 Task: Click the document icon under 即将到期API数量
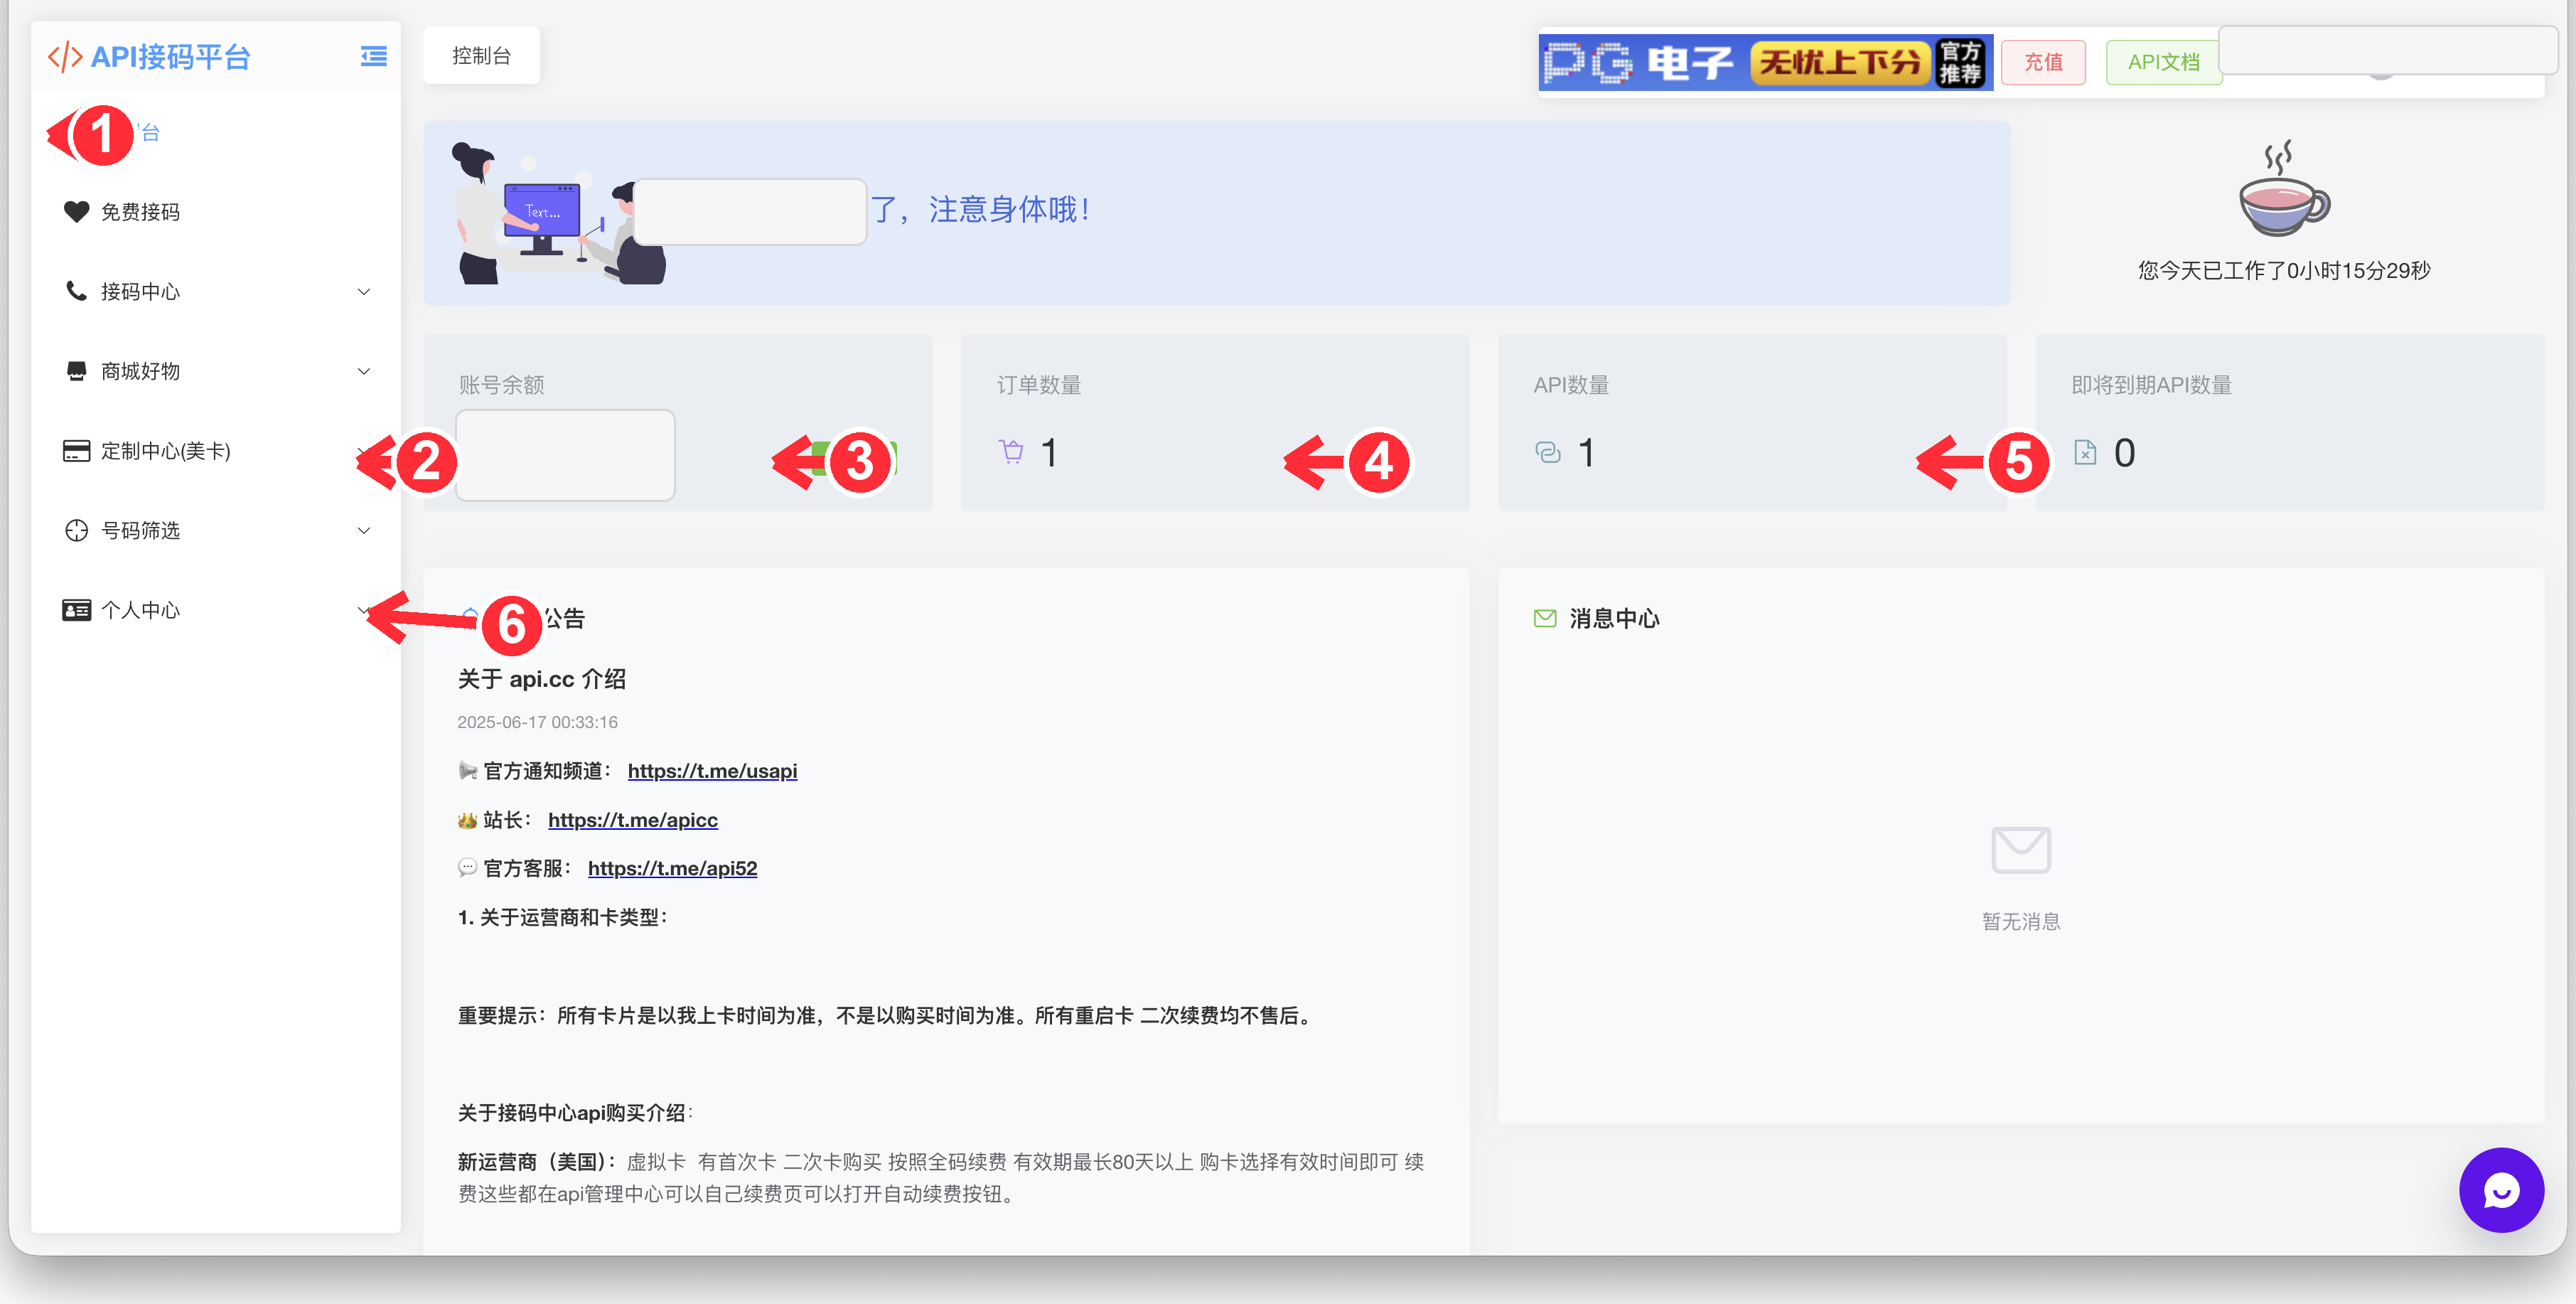(x=2085, y=452)
